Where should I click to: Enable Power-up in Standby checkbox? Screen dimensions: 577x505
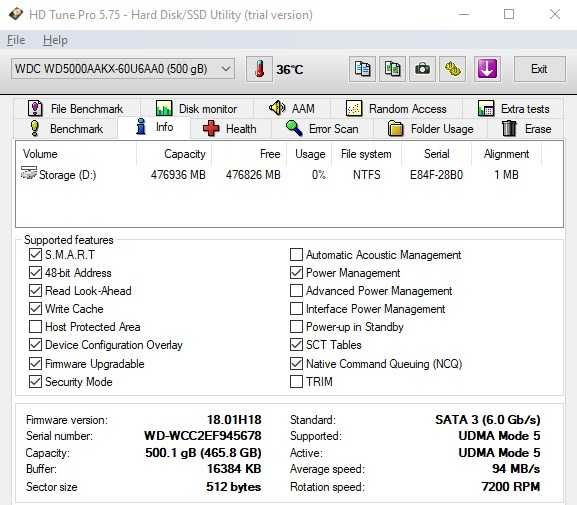click(296, 326)
